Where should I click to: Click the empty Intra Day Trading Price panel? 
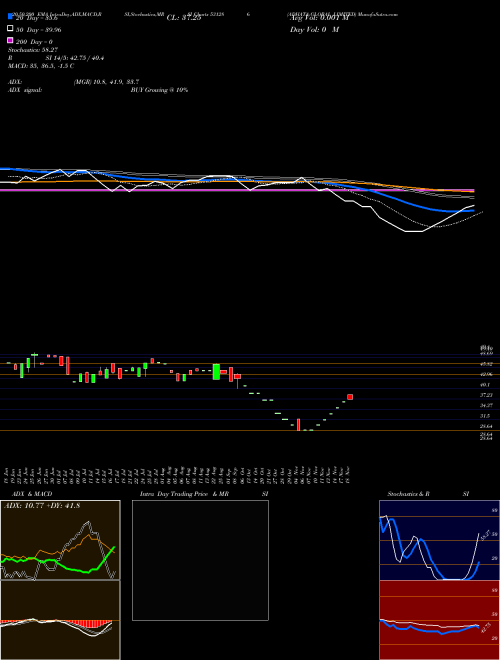click(x=200, y=560)
